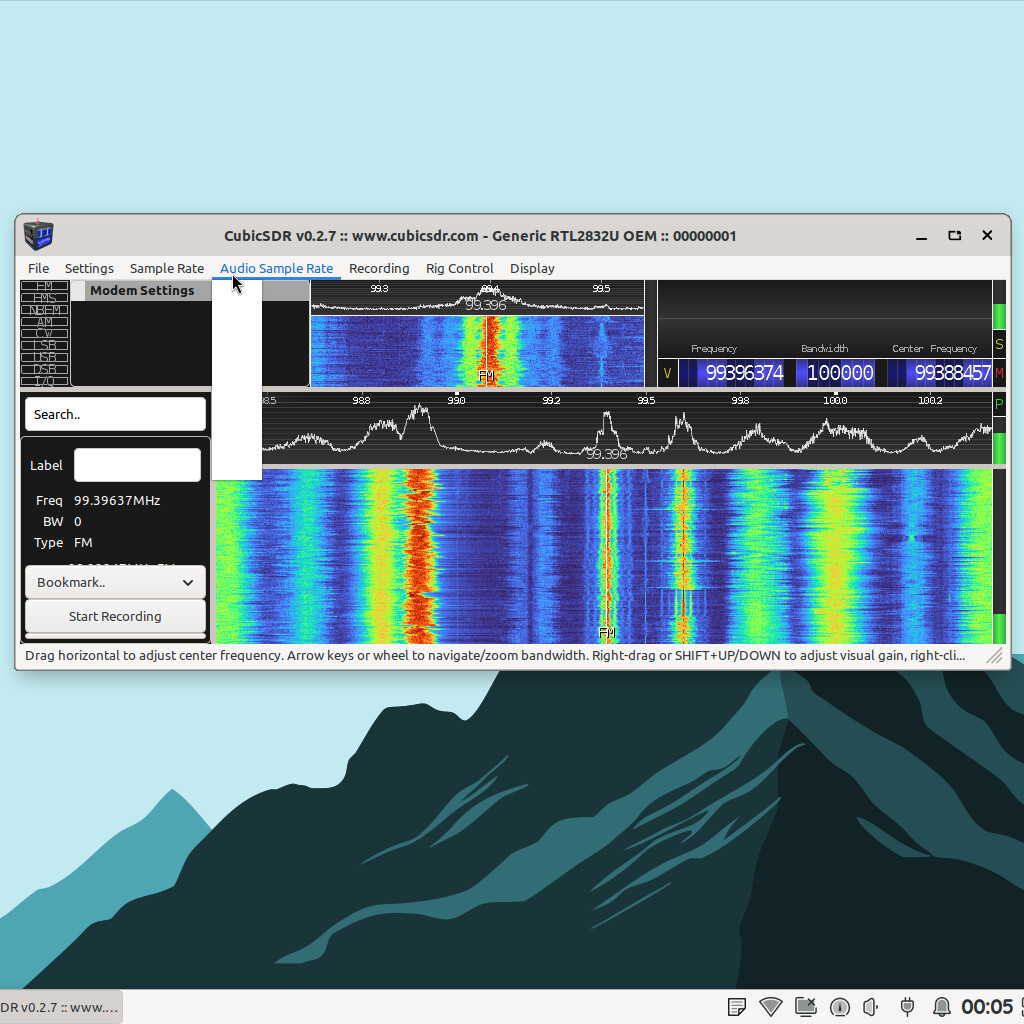Viewport: 1024px width, 1024px height.
Task: Click the Label text input
Action: coord(137,465)
